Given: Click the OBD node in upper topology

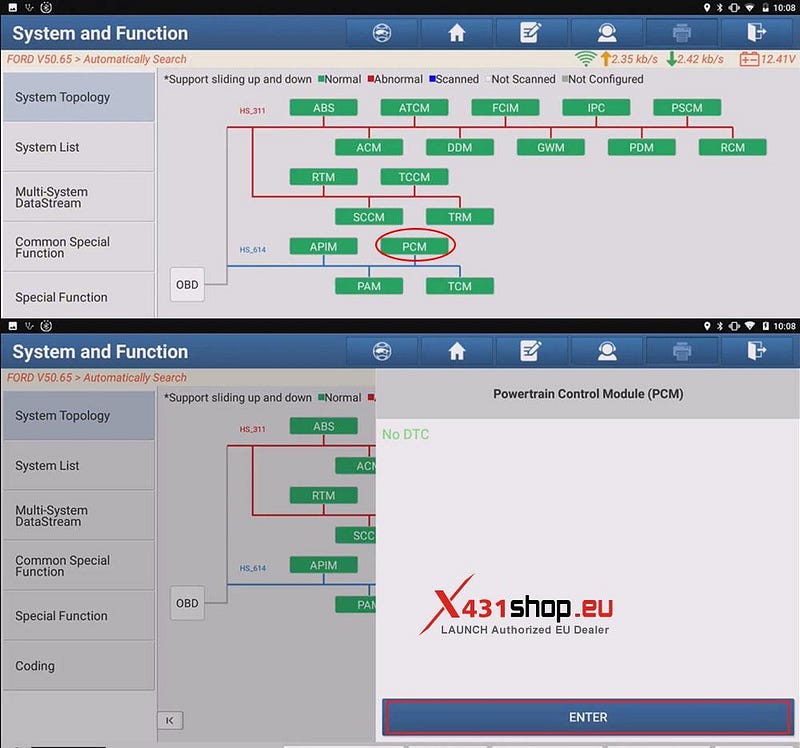Looking at the screenshot, I should click(x=187, y=285).
